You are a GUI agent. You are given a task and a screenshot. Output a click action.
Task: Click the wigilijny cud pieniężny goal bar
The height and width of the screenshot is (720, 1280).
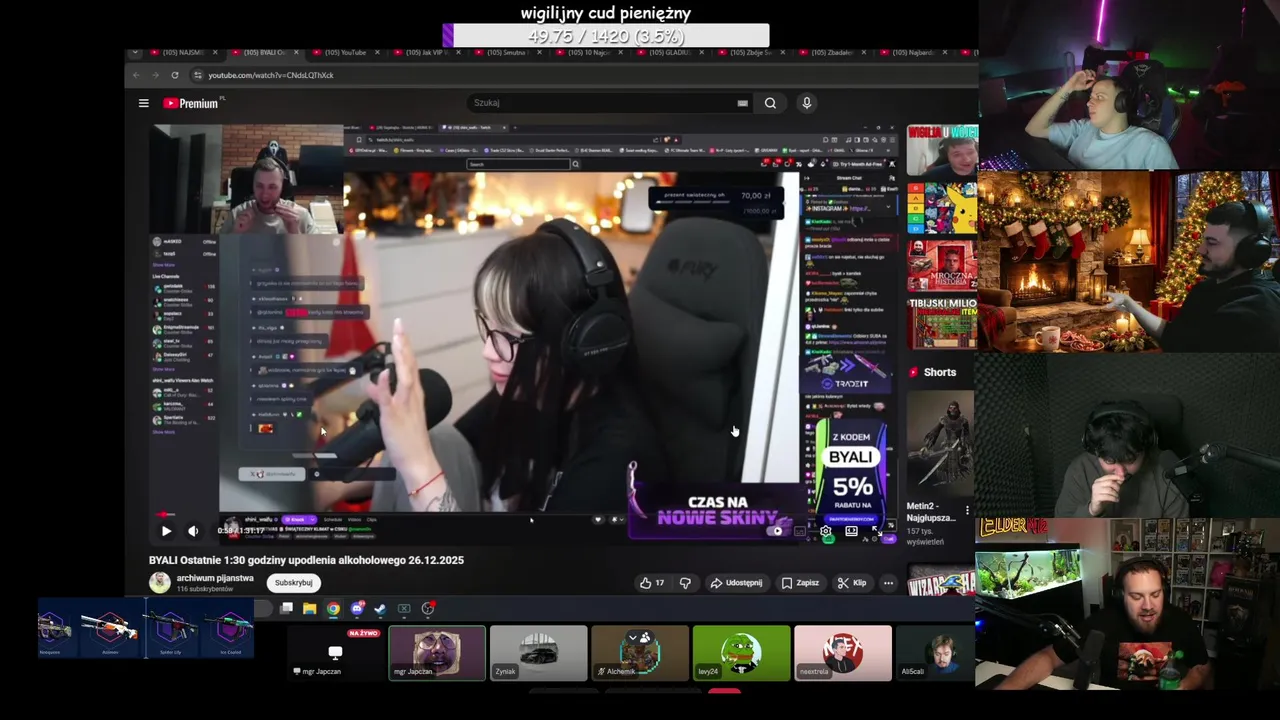tap(606, 36)
